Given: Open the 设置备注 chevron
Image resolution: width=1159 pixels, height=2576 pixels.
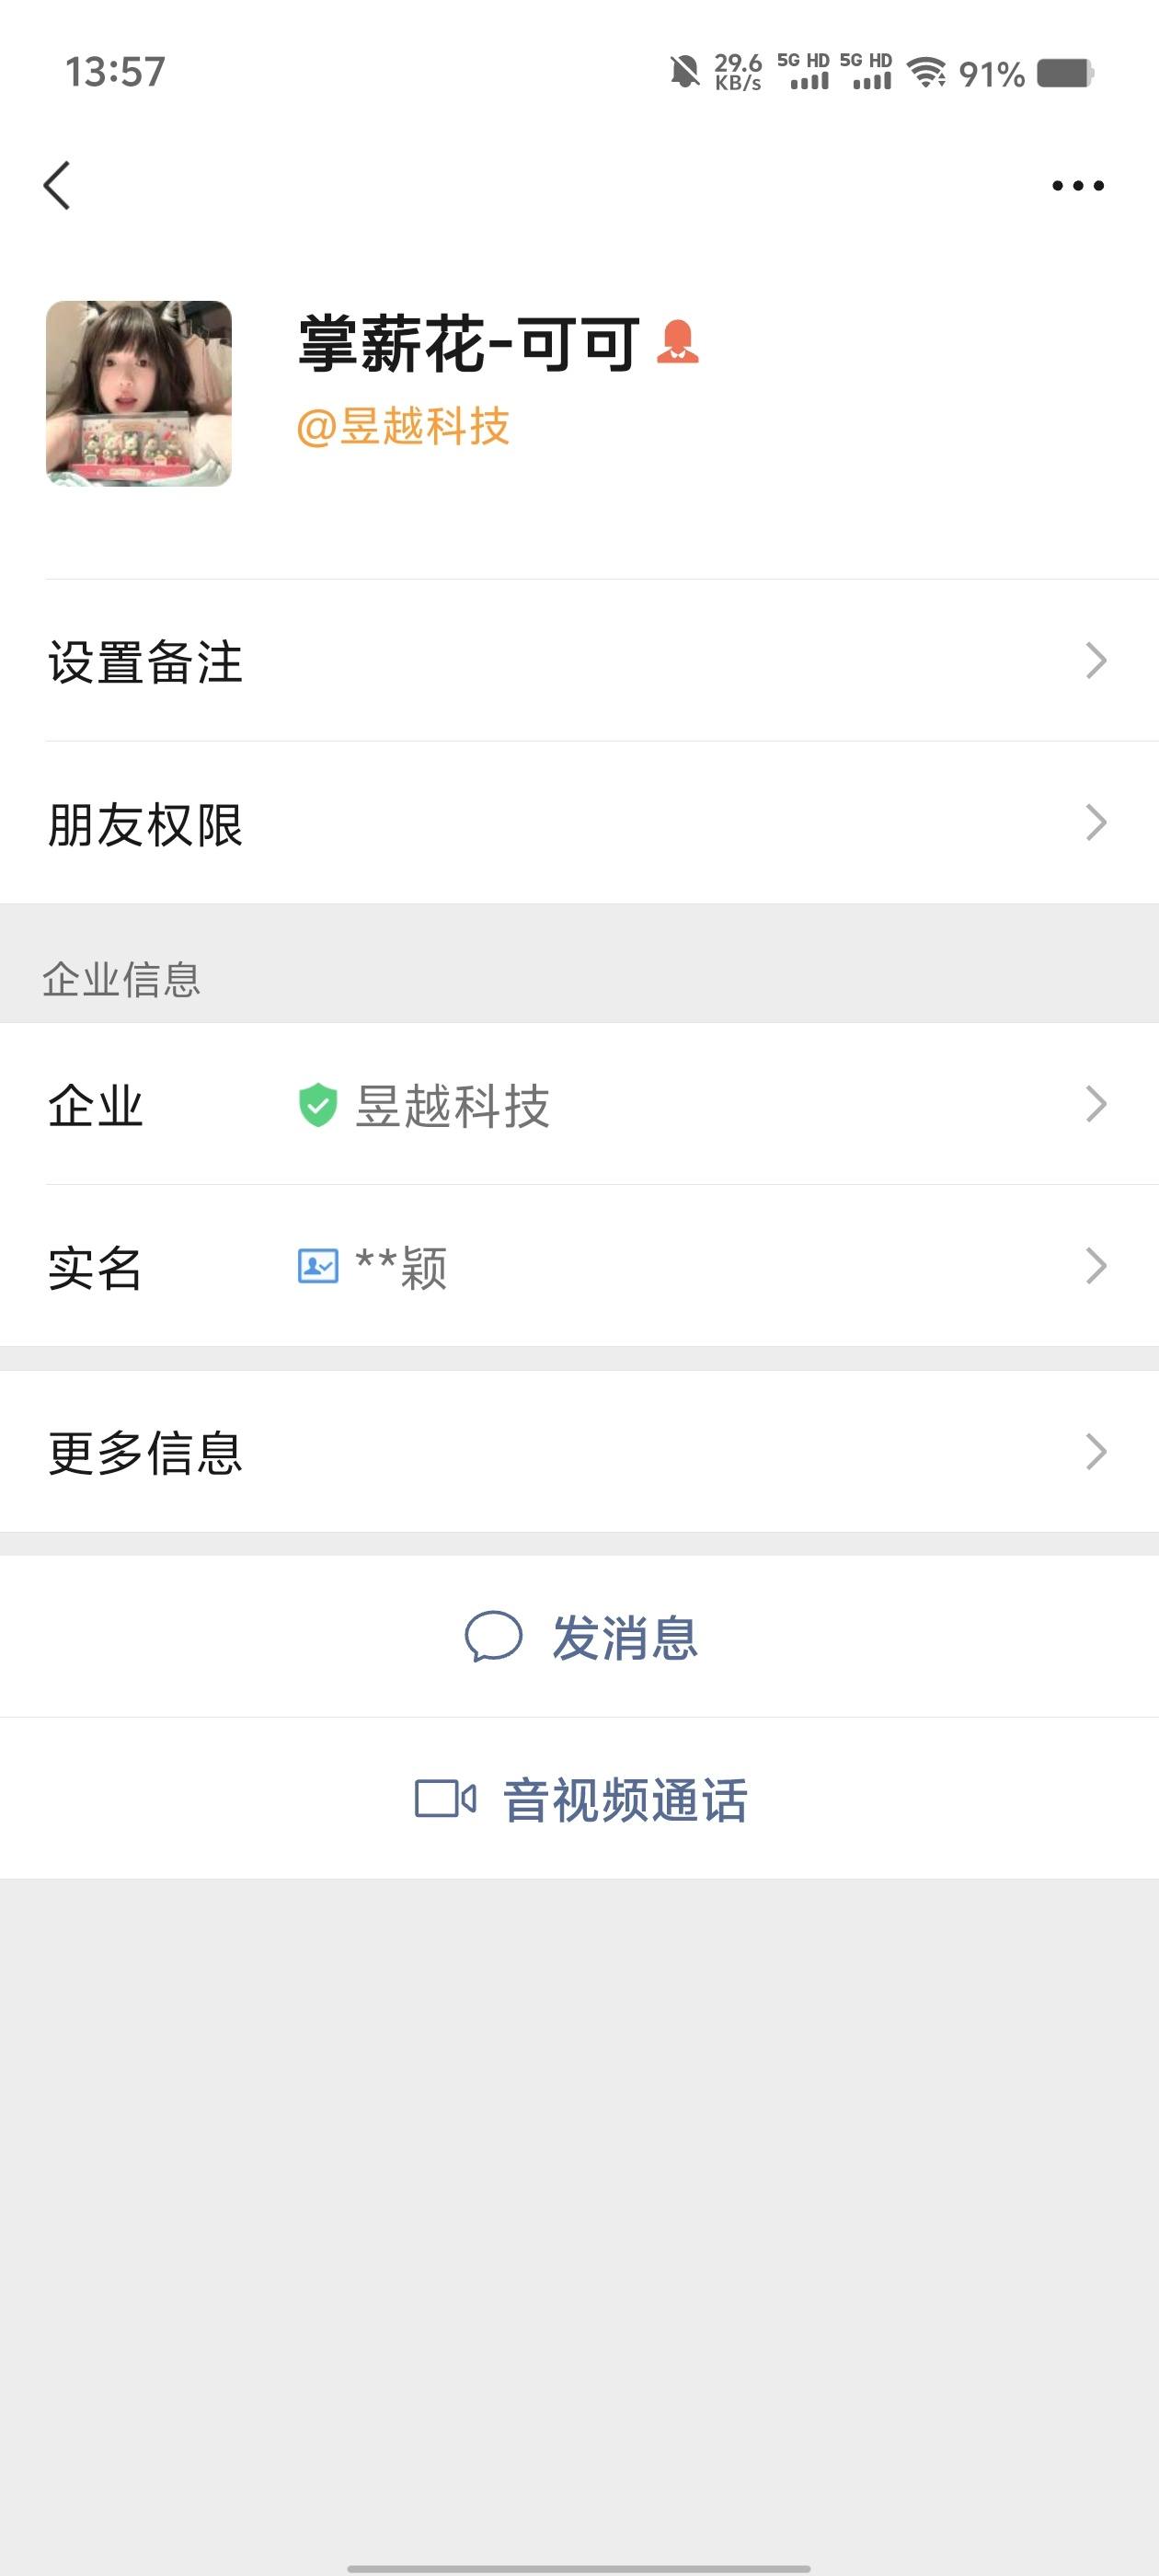Looking at the screenshot, I should click(1096, 661).
